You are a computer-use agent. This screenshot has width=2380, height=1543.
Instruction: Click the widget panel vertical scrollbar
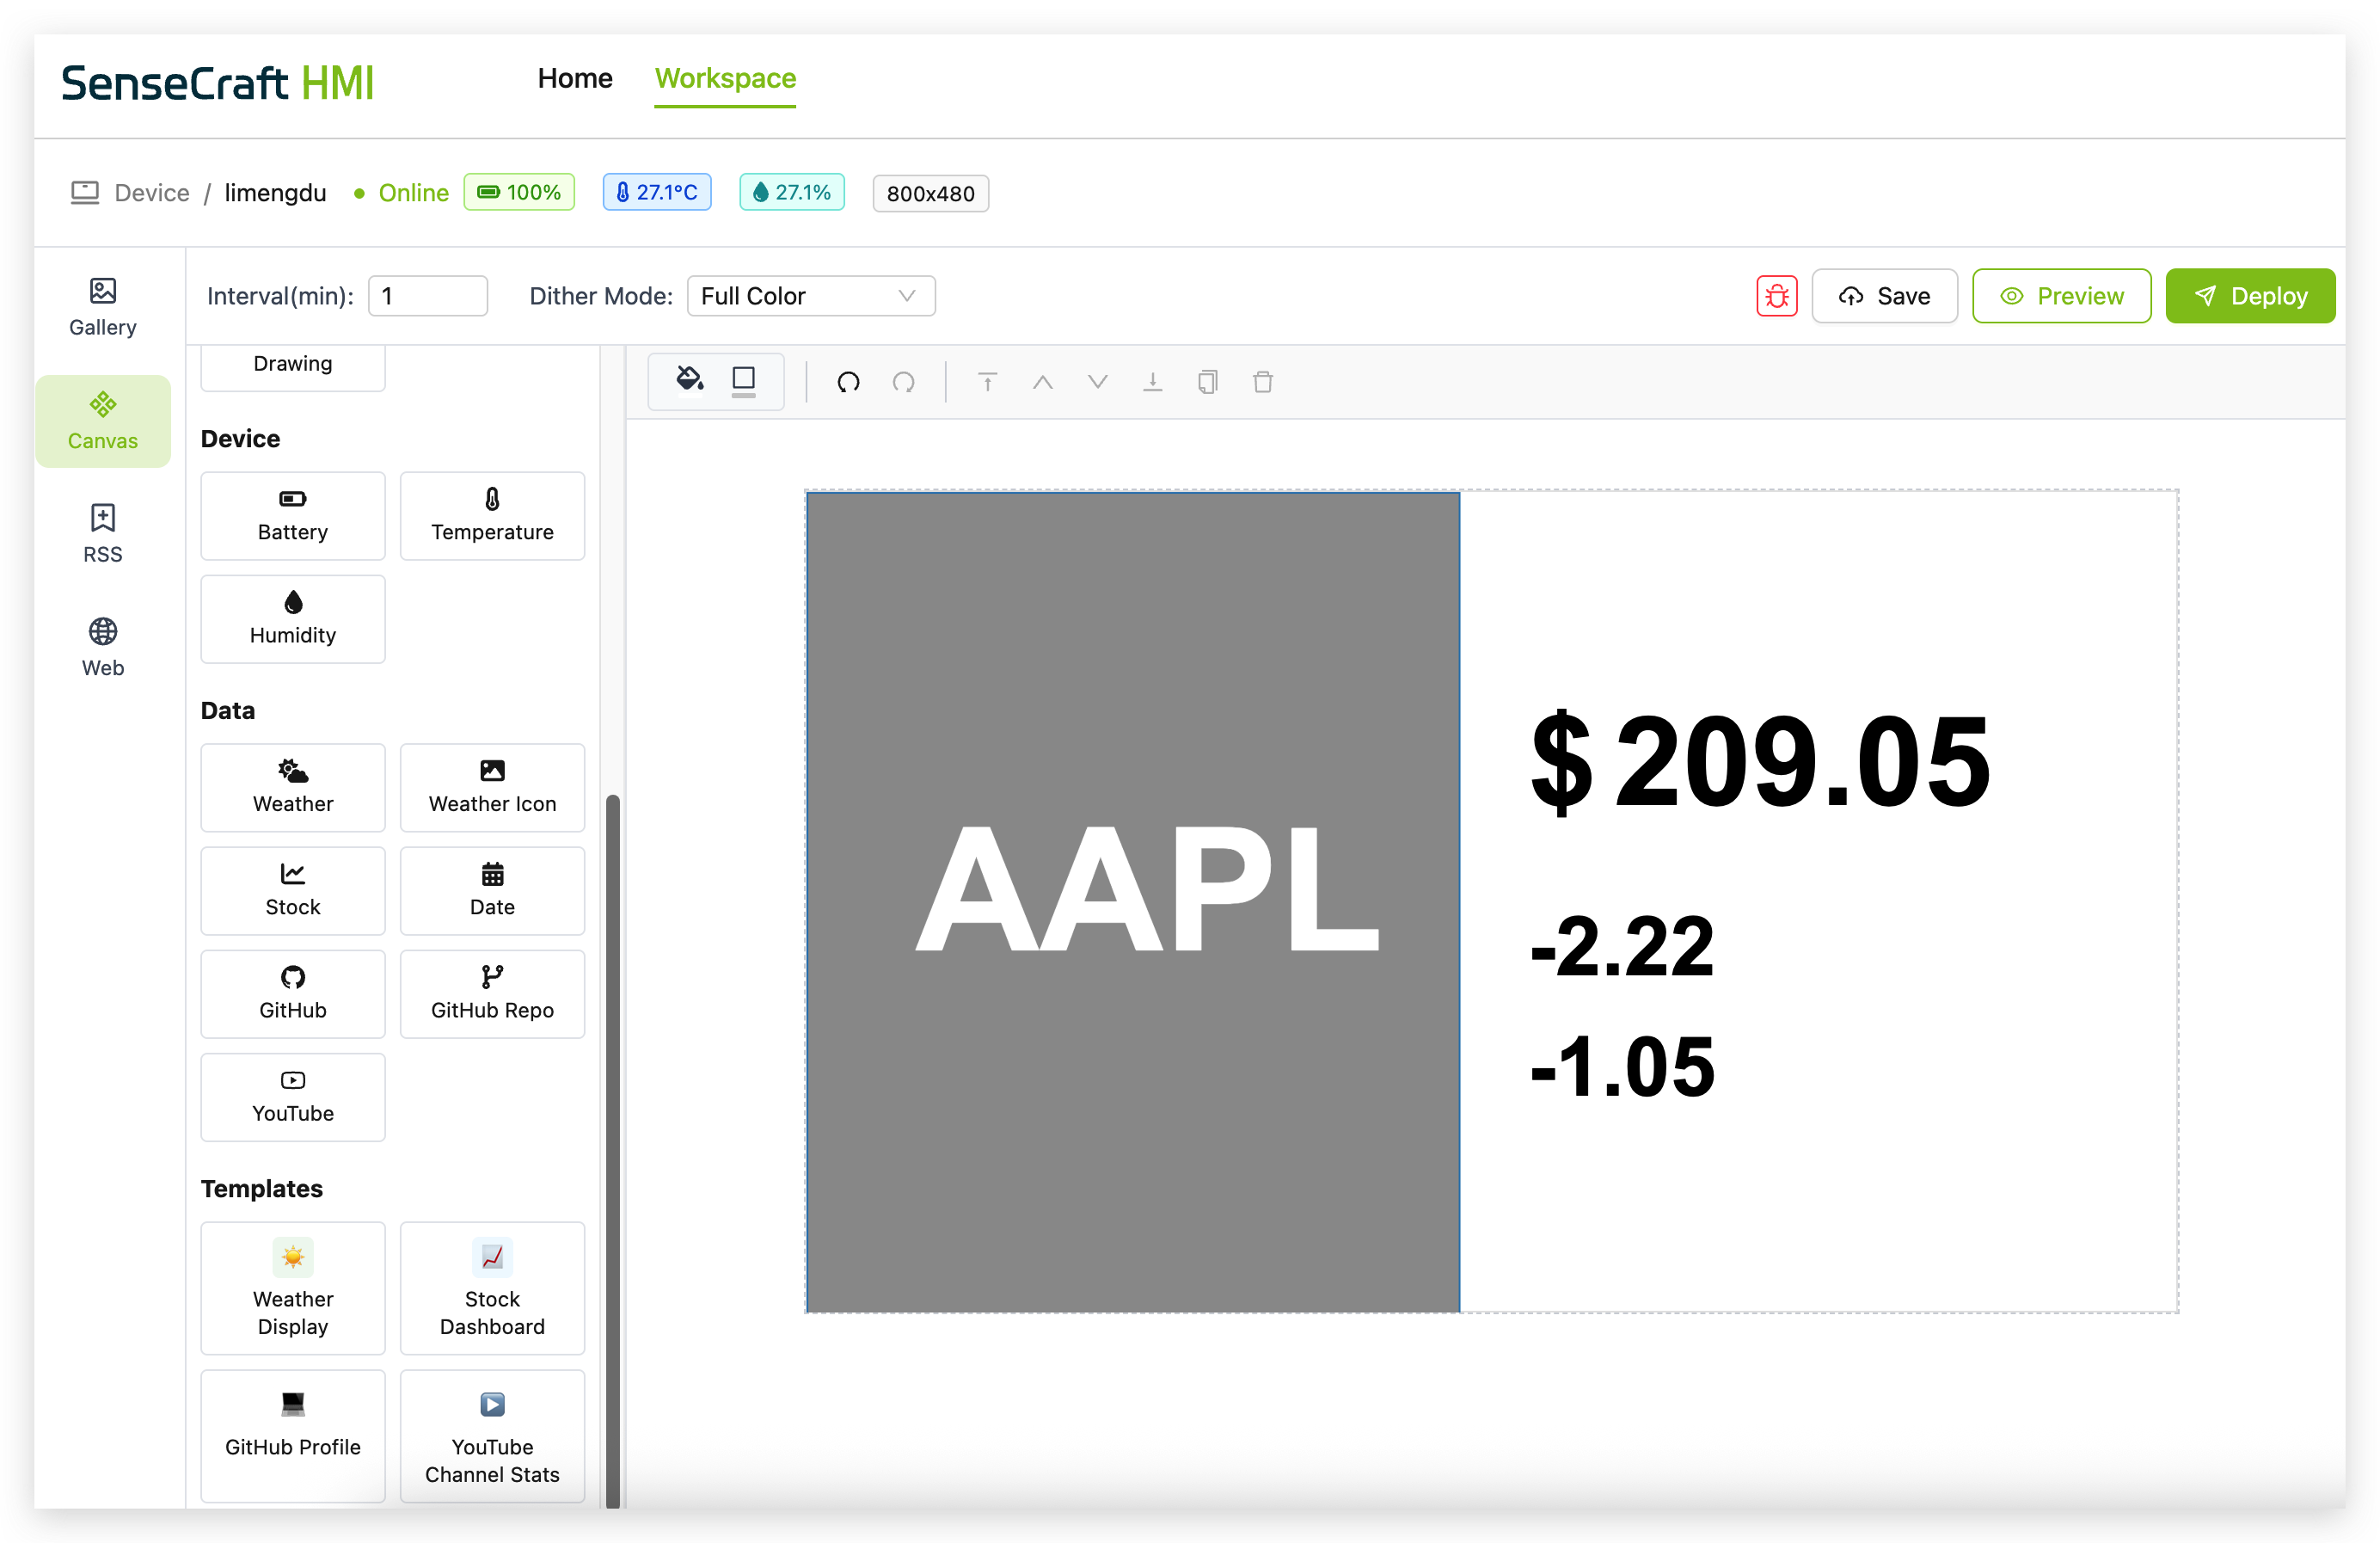(613, 1150)
